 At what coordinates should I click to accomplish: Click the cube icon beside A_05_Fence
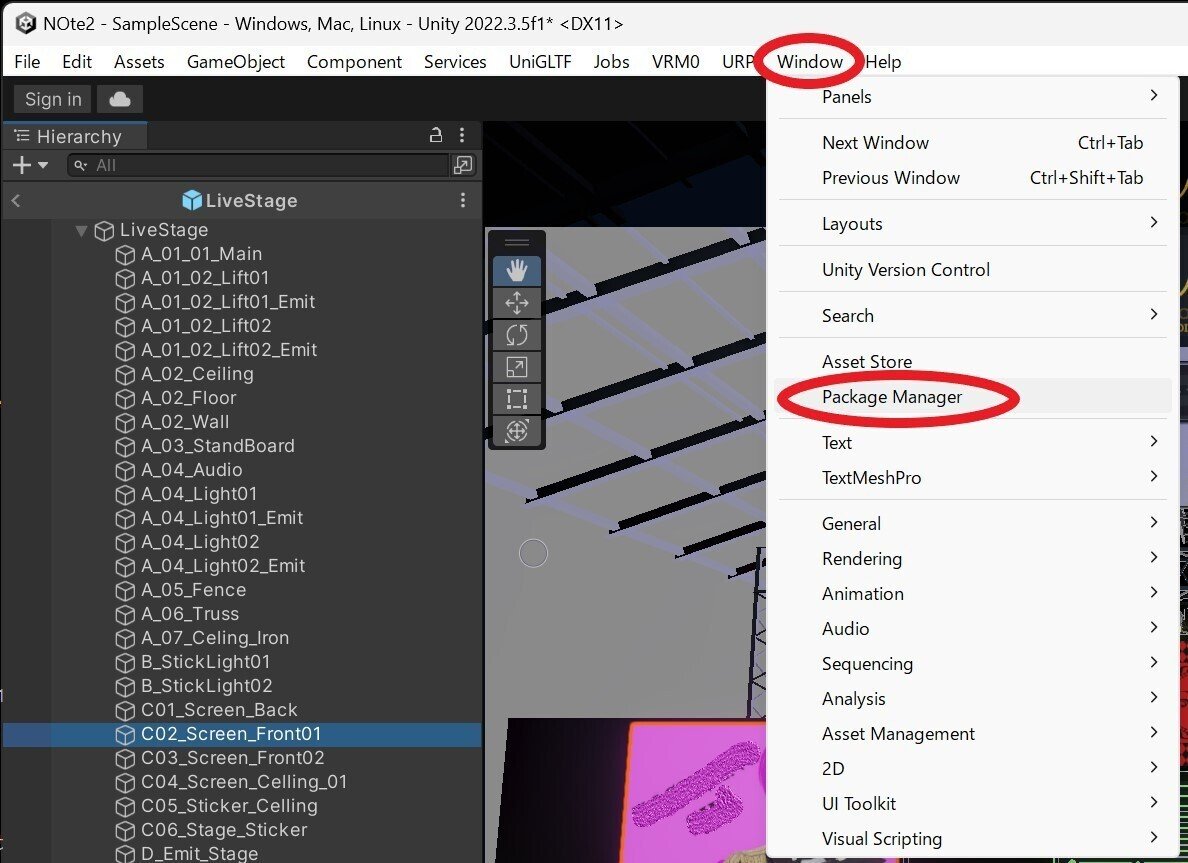125,591
